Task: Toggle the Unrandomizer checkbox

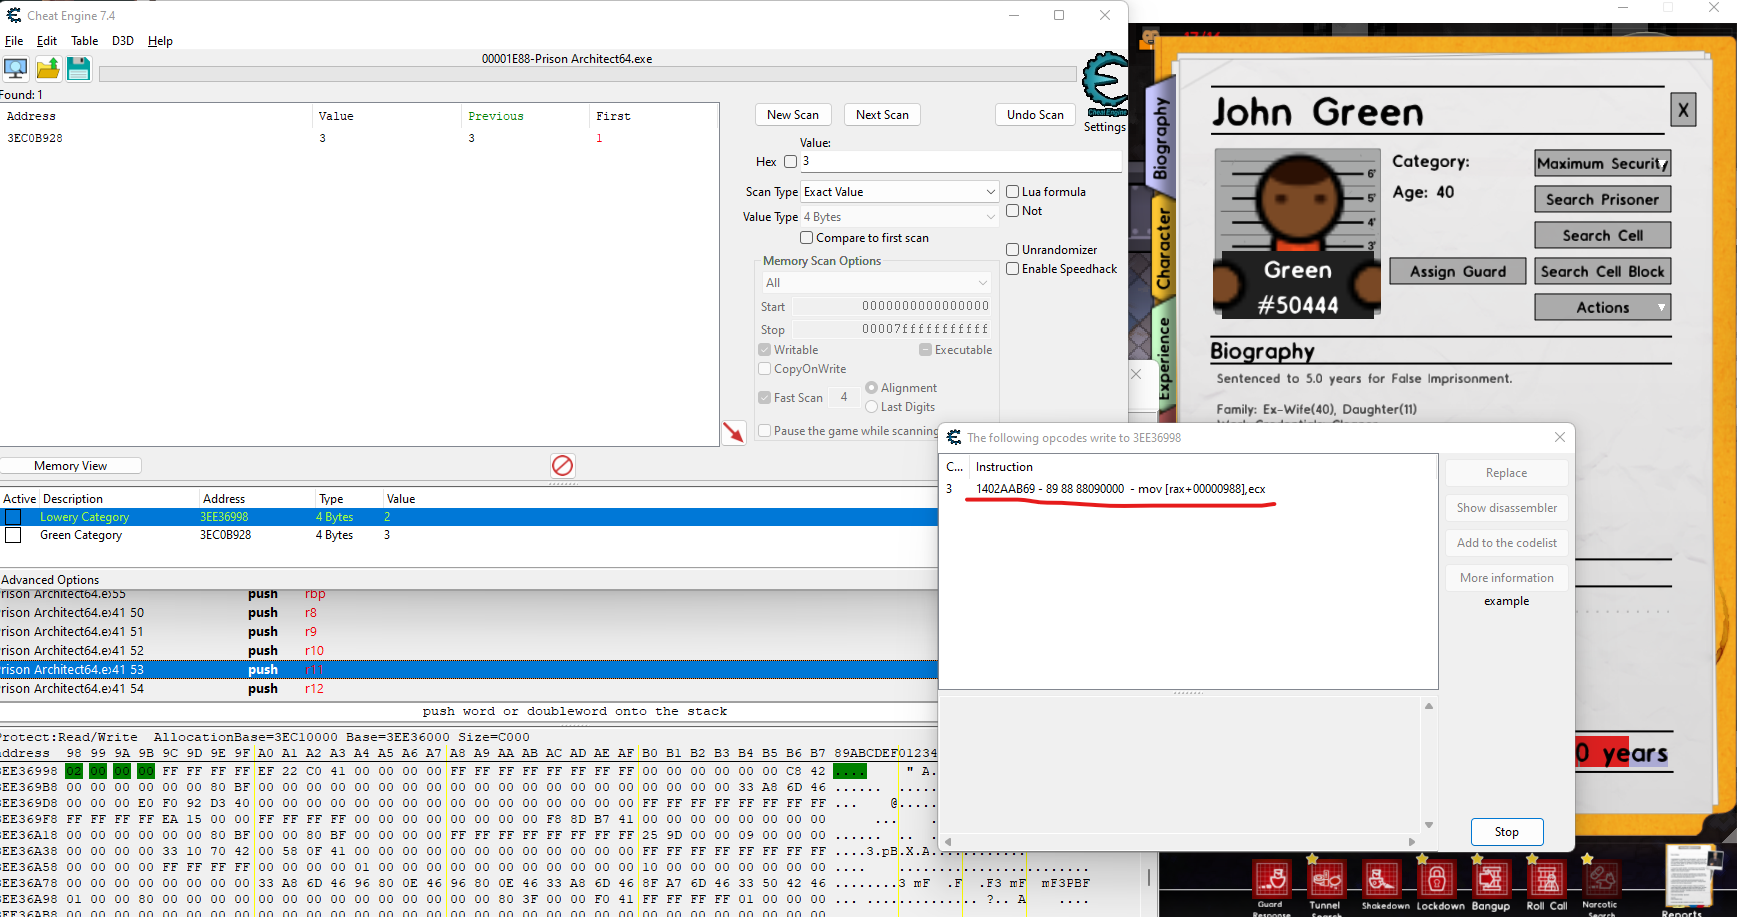Action: coord(1012,250)
